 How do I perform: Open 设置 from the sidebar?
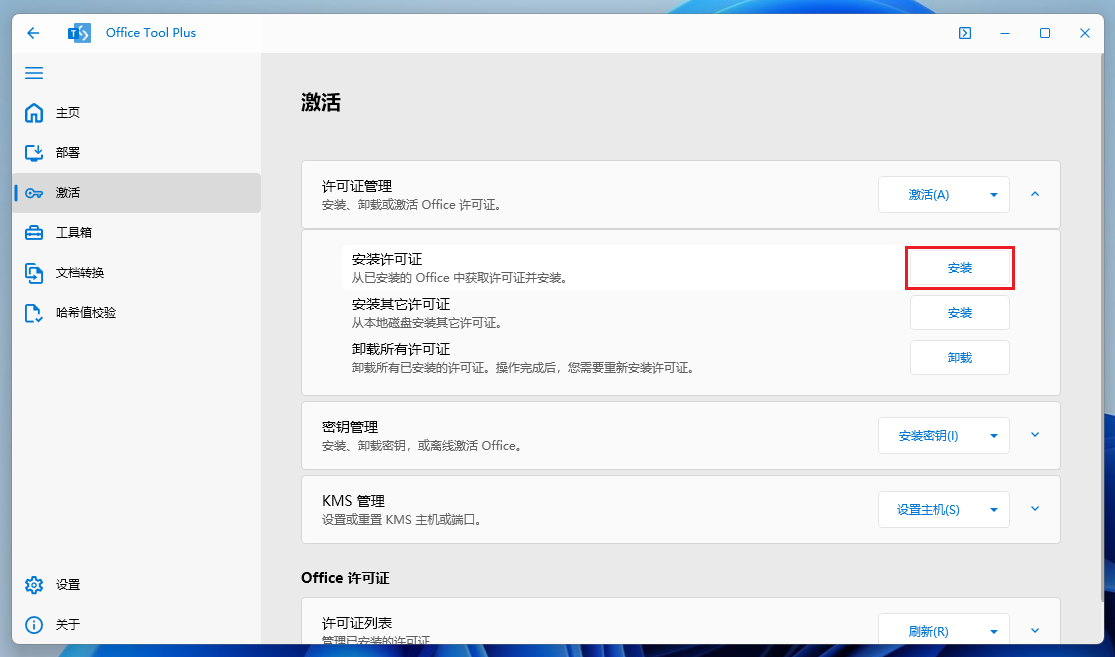[x=137, y=584]
